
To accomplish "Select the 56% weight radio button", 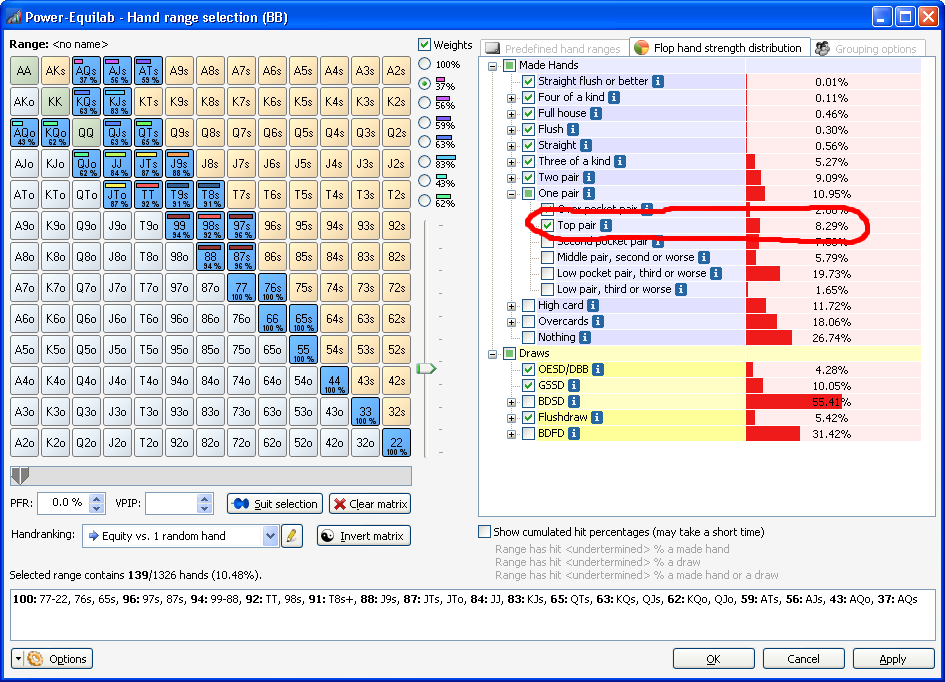I will pyautogui.click(x=425, y=103).
